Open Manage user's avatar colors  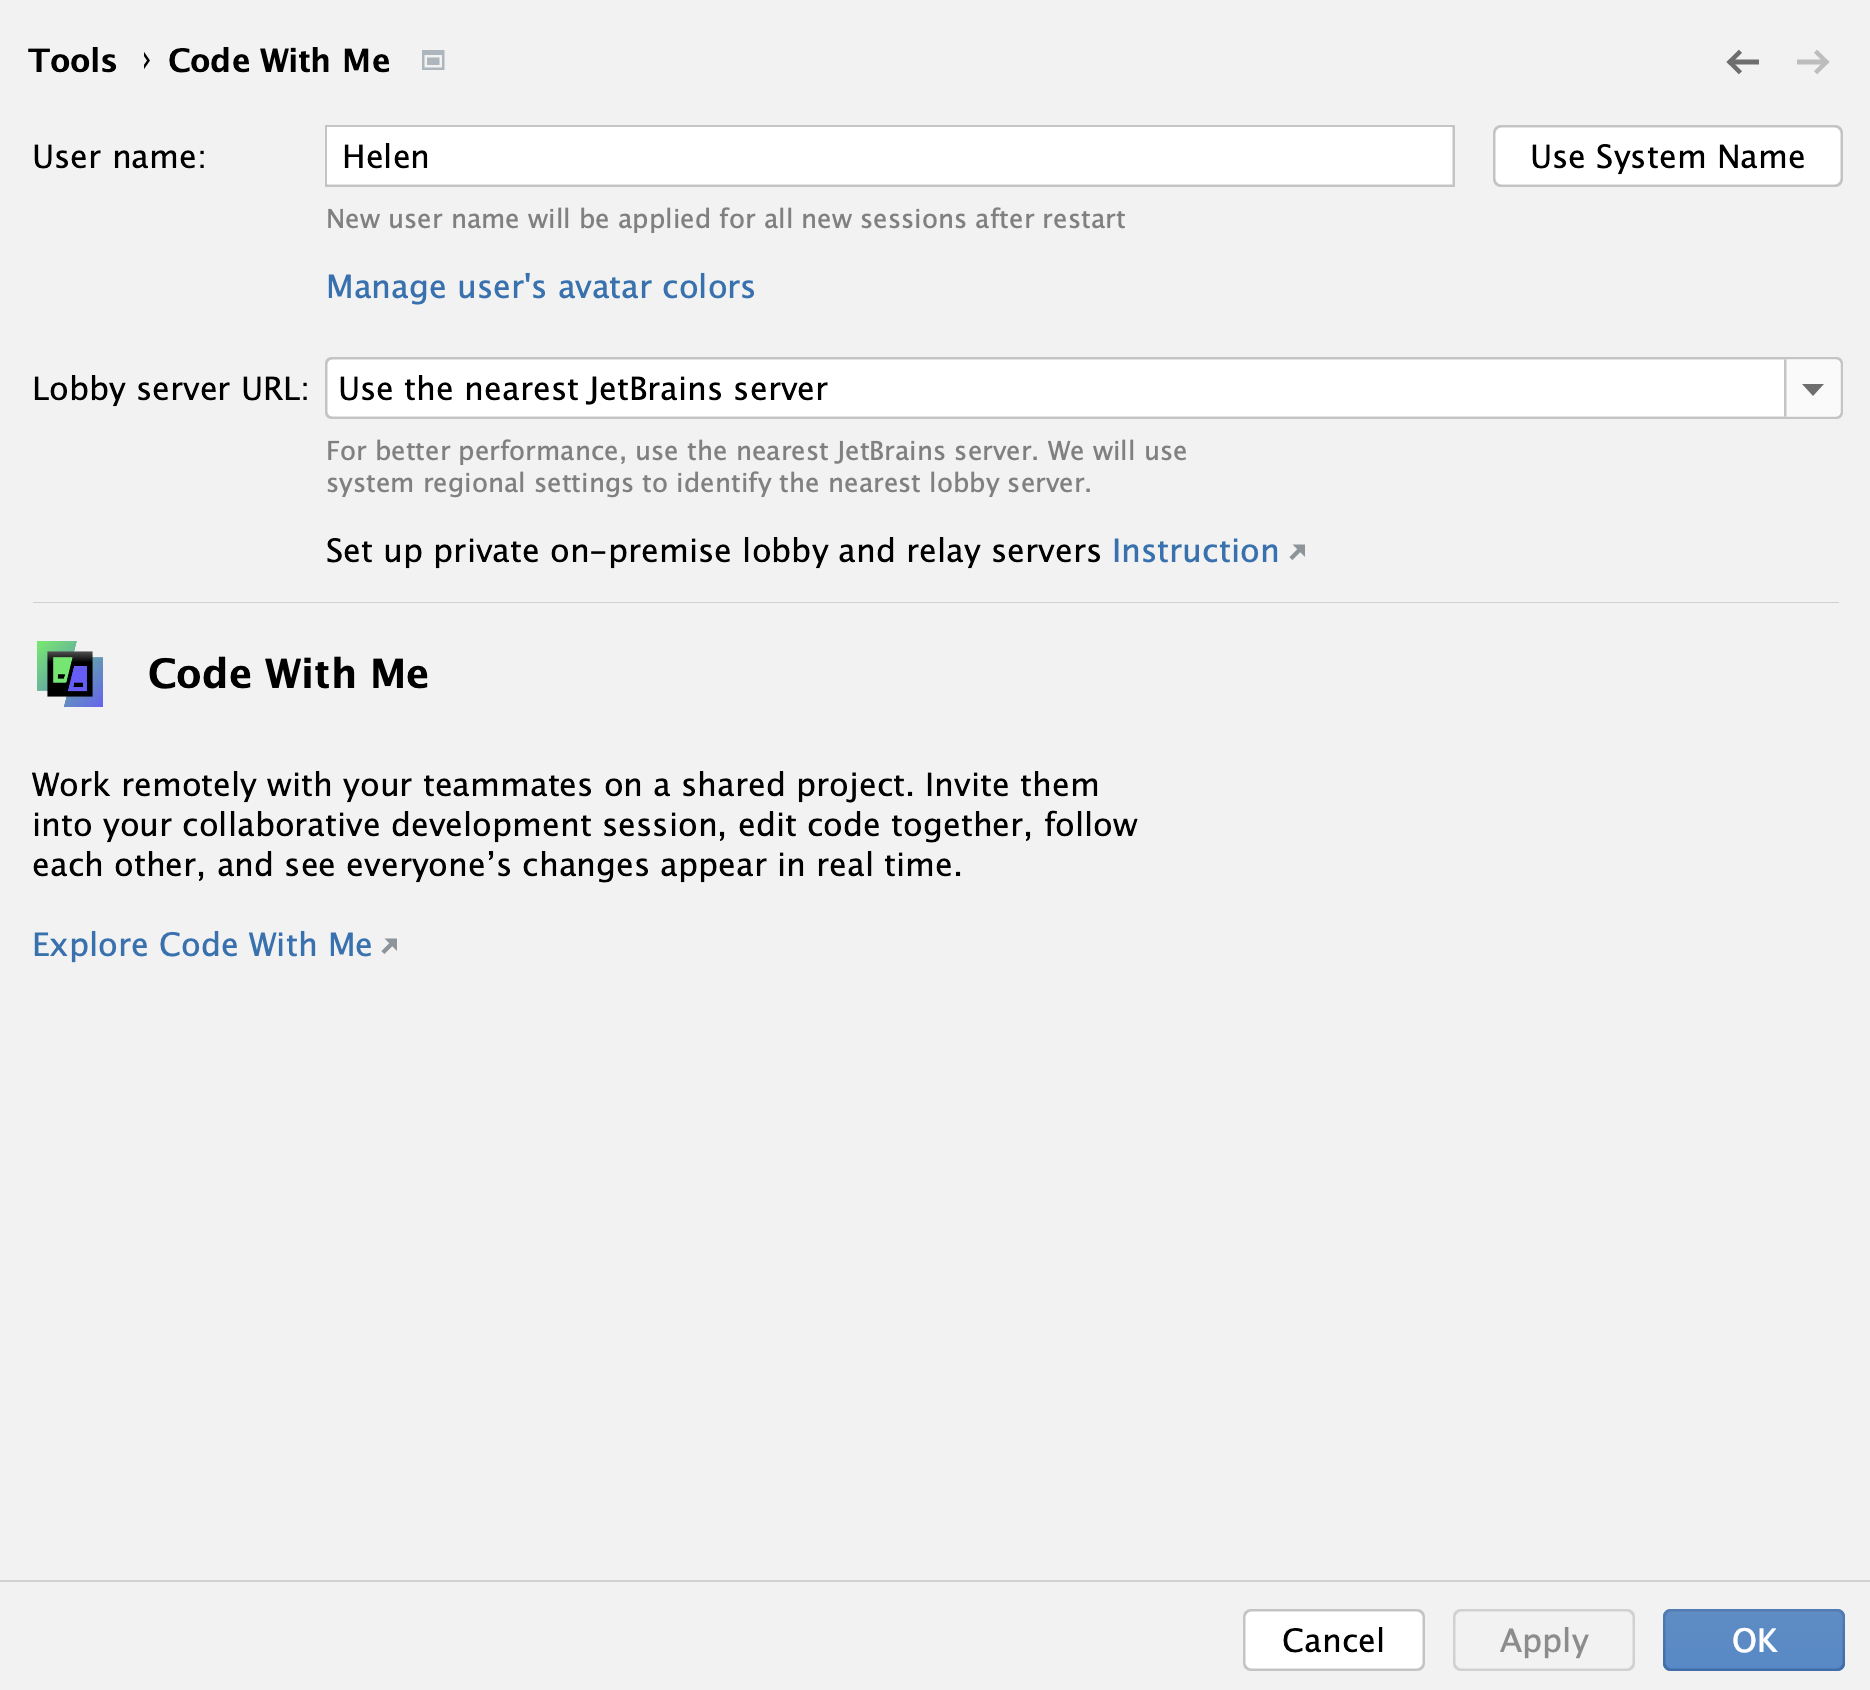pos(540,287)
